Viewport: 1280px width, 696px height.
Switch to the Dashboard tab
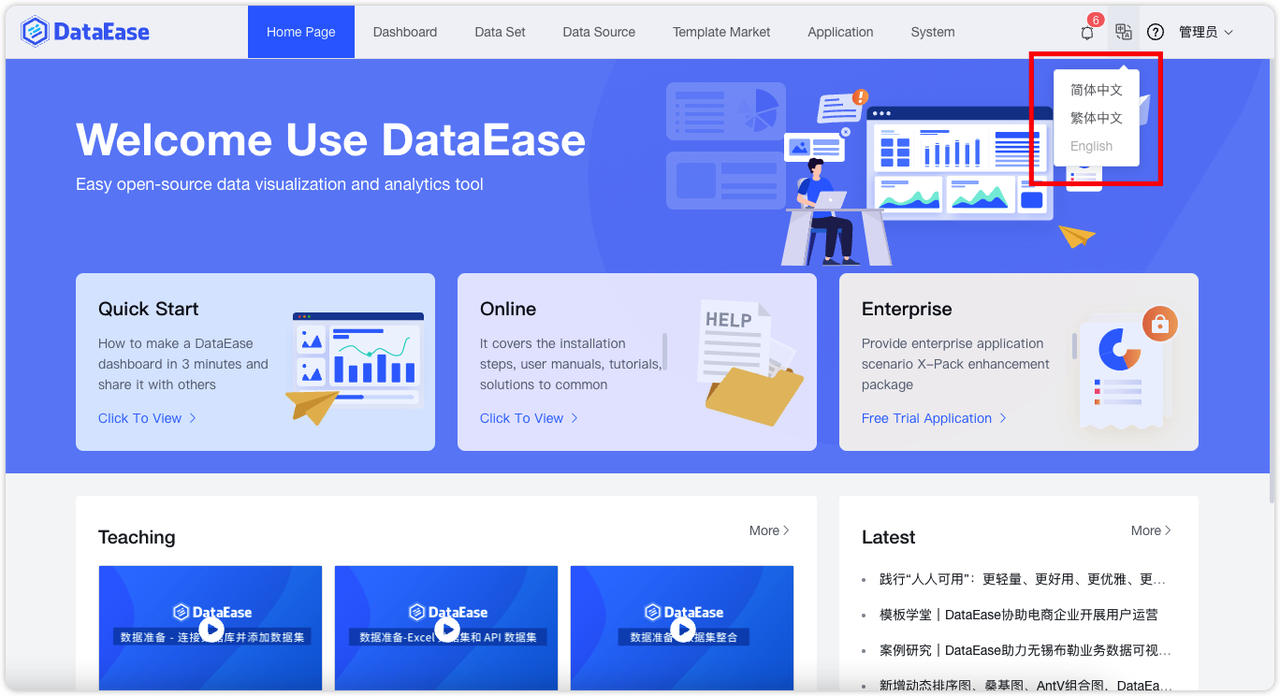coord(405,32)
